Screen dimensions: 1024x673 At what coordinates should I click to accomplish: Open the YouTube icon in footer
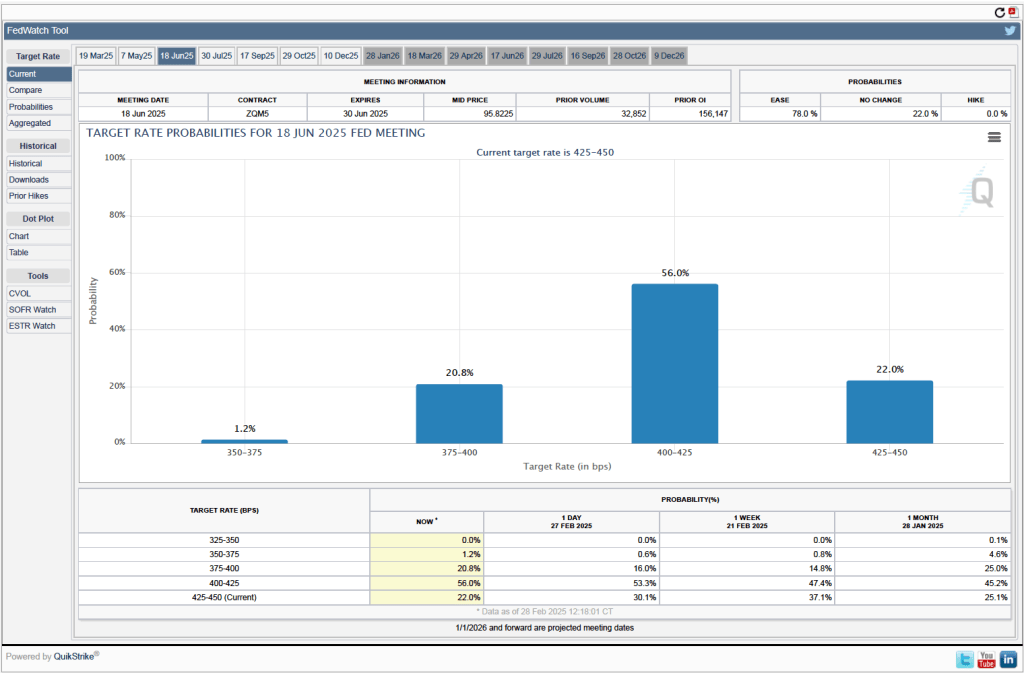986,659
